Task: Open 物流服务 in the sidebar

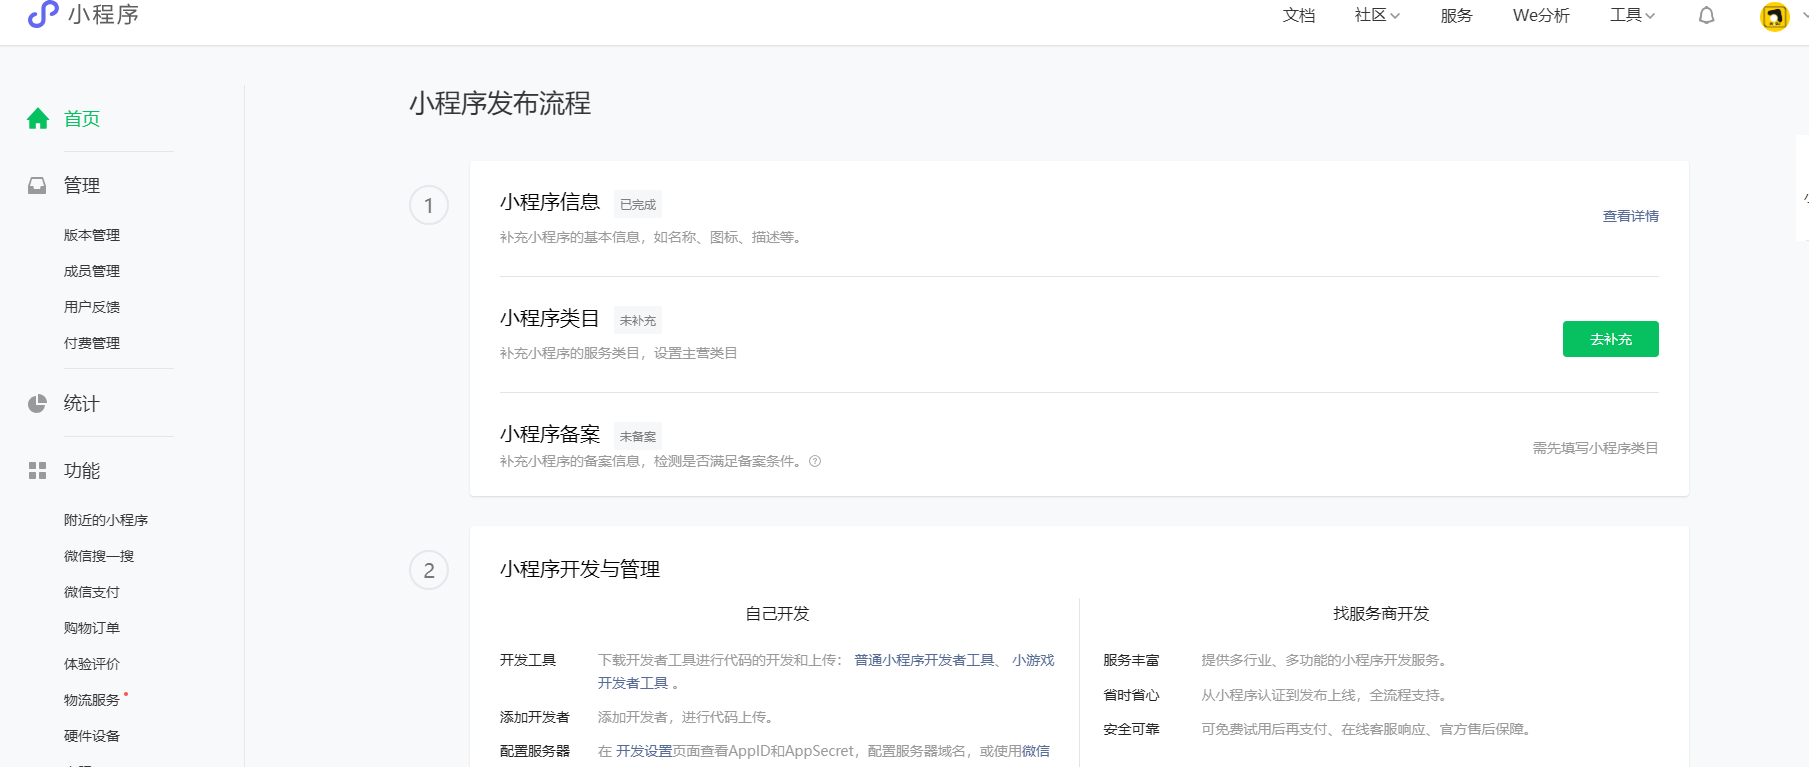Action: pyautogui.click(x=92, y=700)
